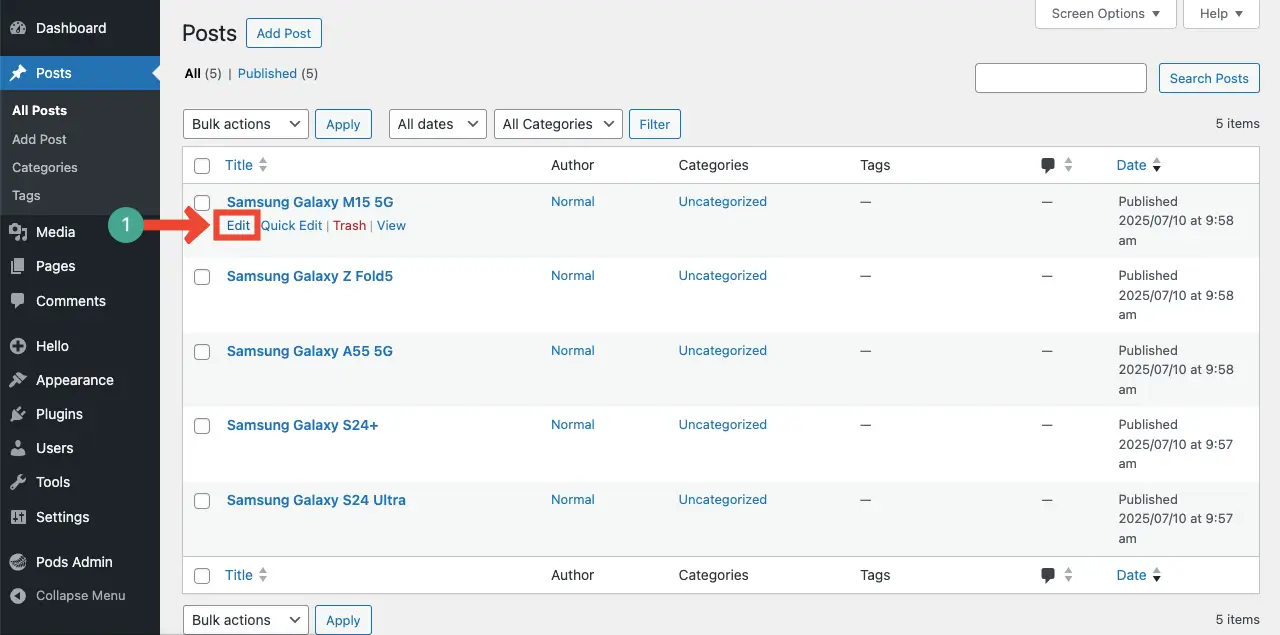This screenshot has height=635, width=1280.
Task: Click the Filter button
Action: [x=655, y=124]
